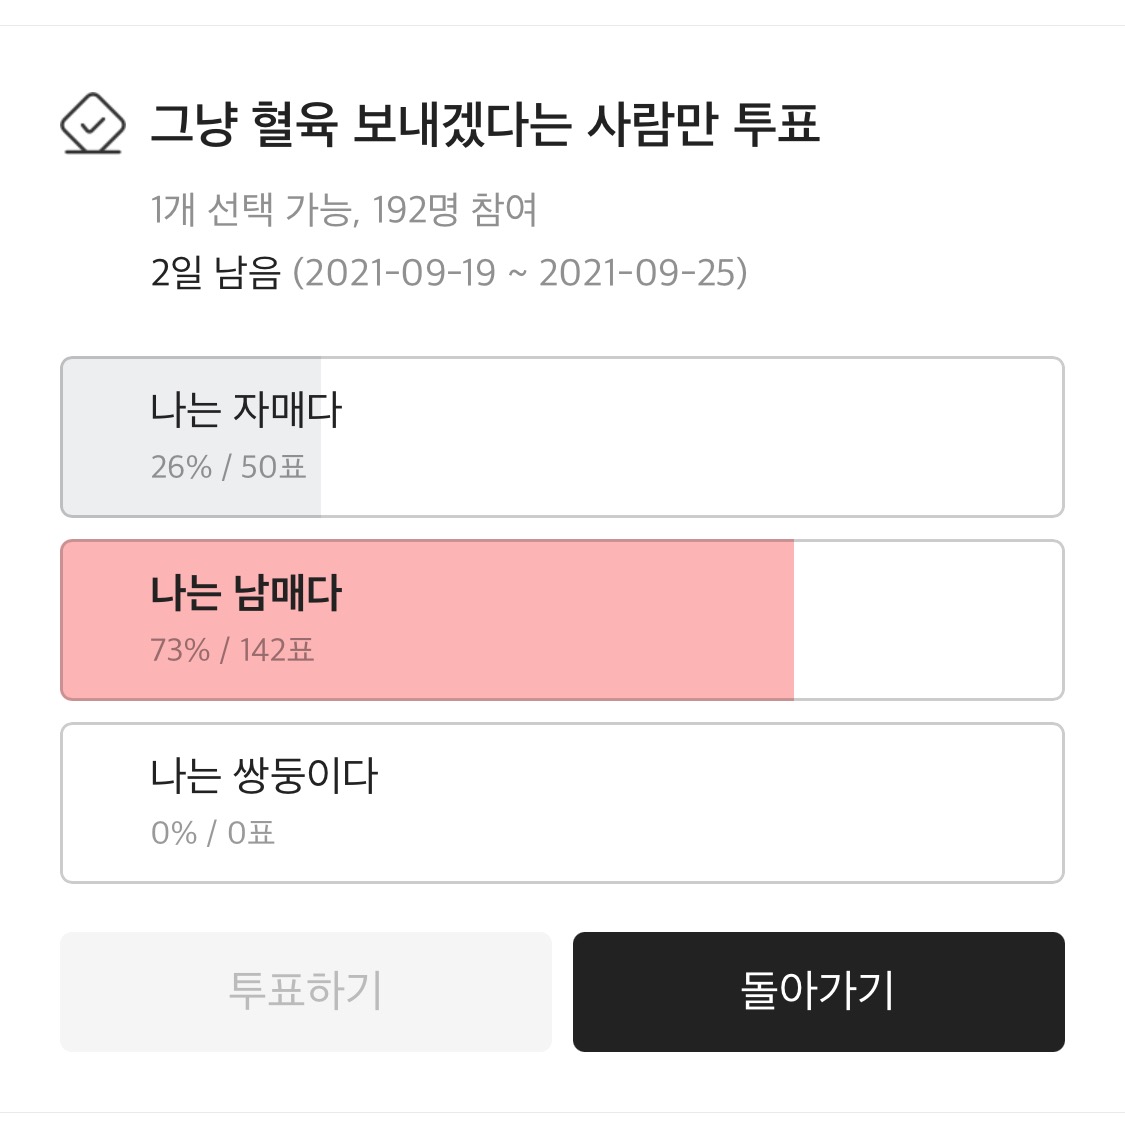Click the bold 나는 남매다 label text

coord(247,592)
